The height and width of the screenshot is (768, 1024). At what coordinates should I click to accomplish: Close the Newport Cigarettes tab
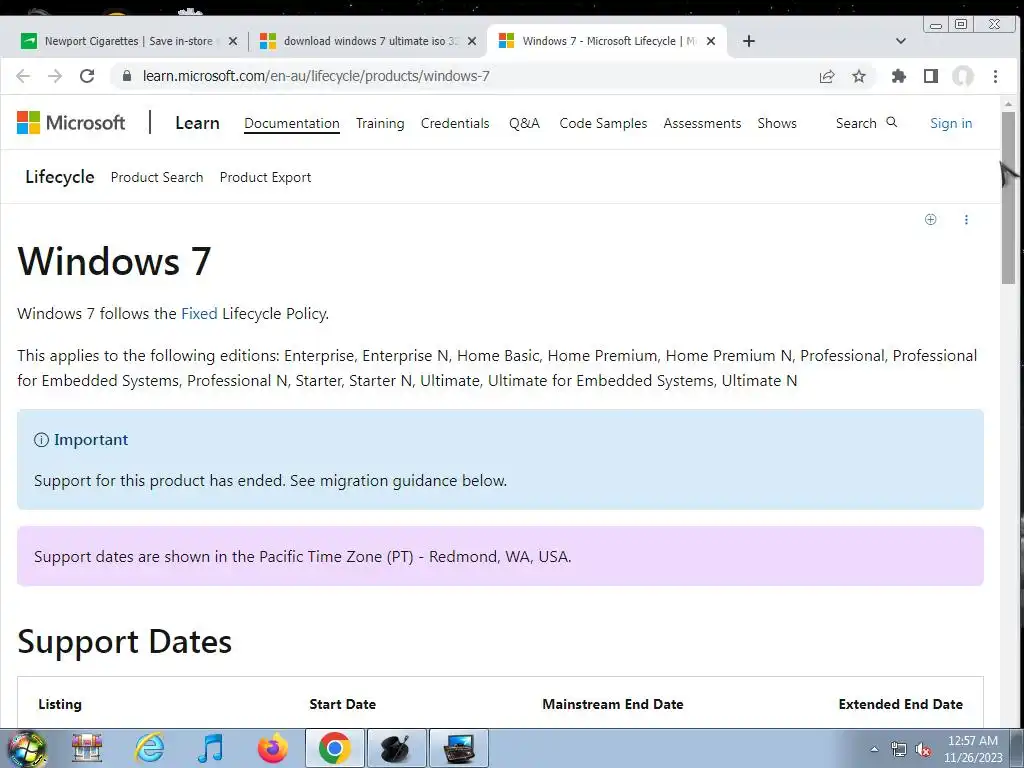tap(233, 41)
